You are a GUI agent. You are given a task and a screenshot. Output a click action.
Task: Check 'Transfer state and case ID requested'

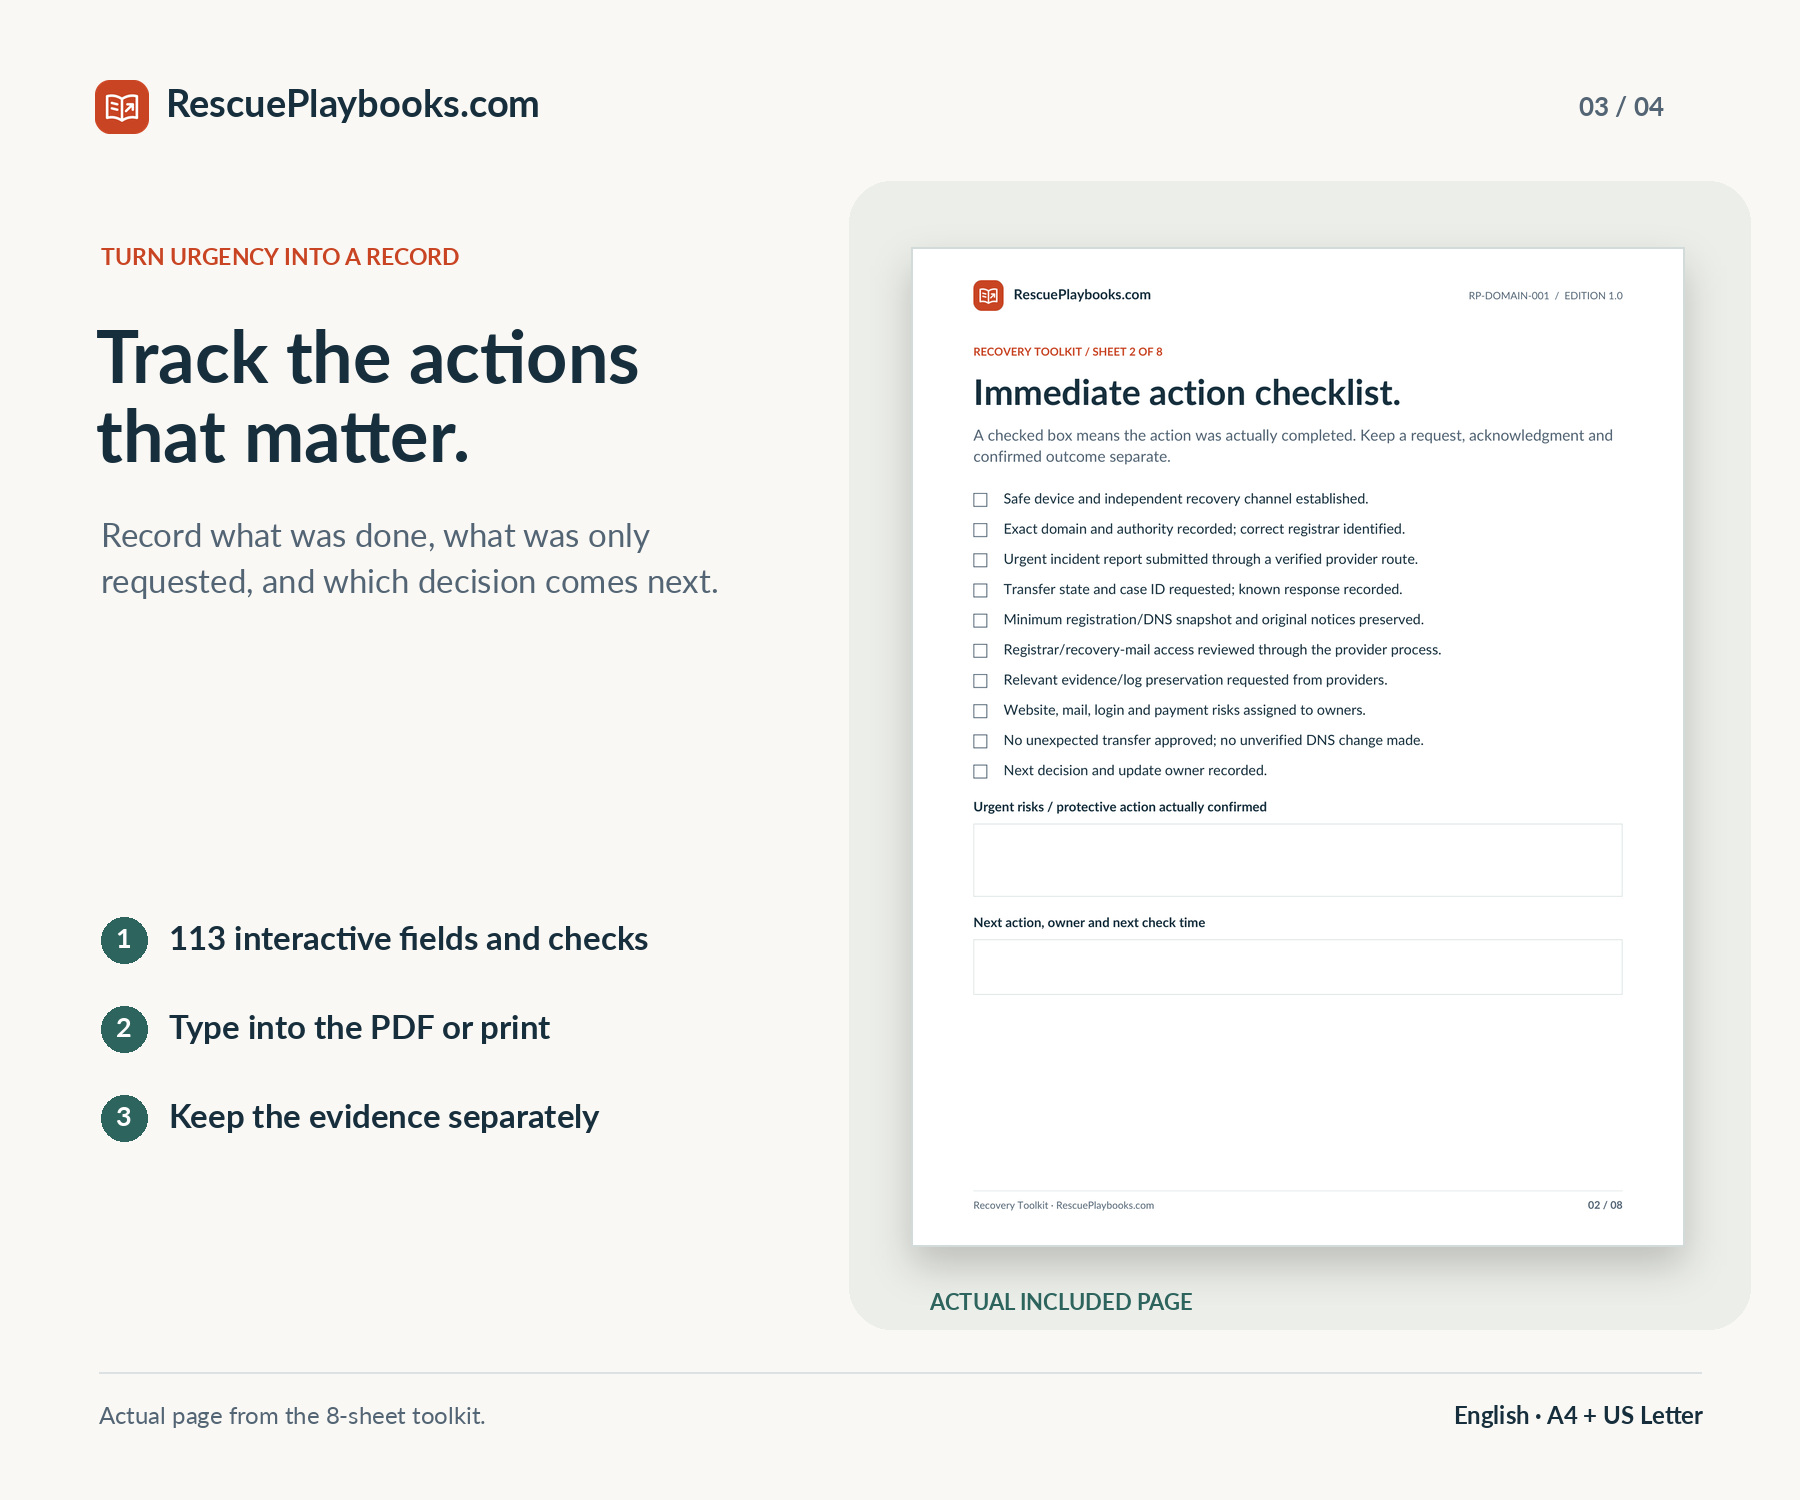coord(981,590)
